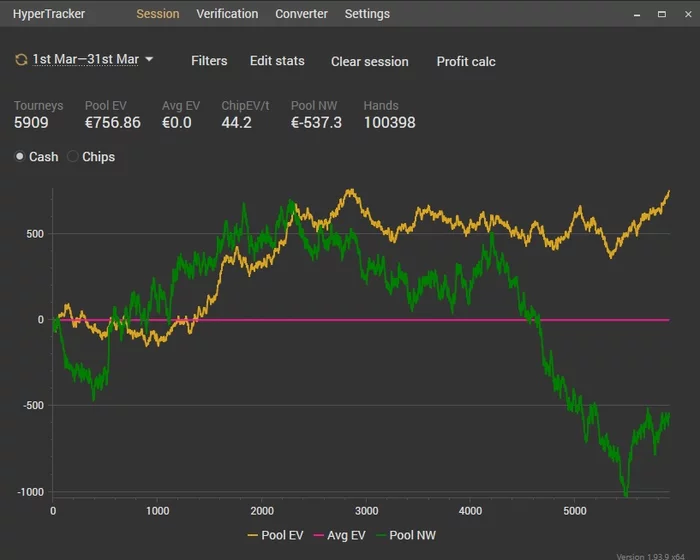Maximize the HyperTracker window
The width and height of the screenshot is (700, 560).
[660, 14]
